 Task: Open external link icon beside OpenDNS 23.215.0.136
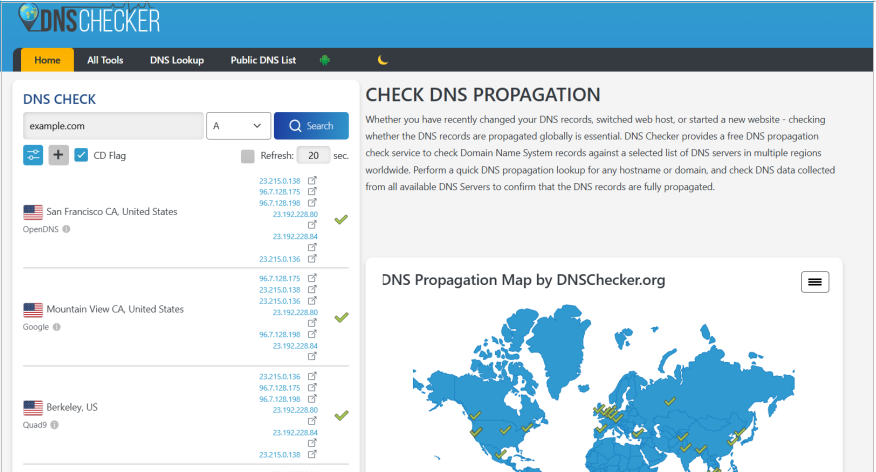(312, 259)
